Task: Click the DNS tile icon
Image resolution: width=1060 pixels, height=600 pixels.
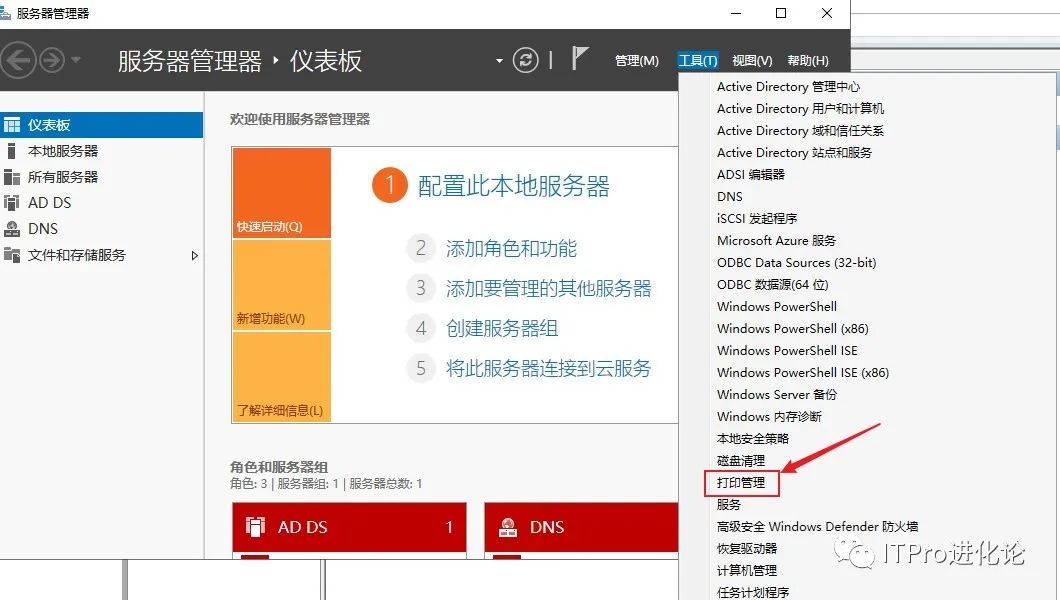Action: (x=508, y=527)
